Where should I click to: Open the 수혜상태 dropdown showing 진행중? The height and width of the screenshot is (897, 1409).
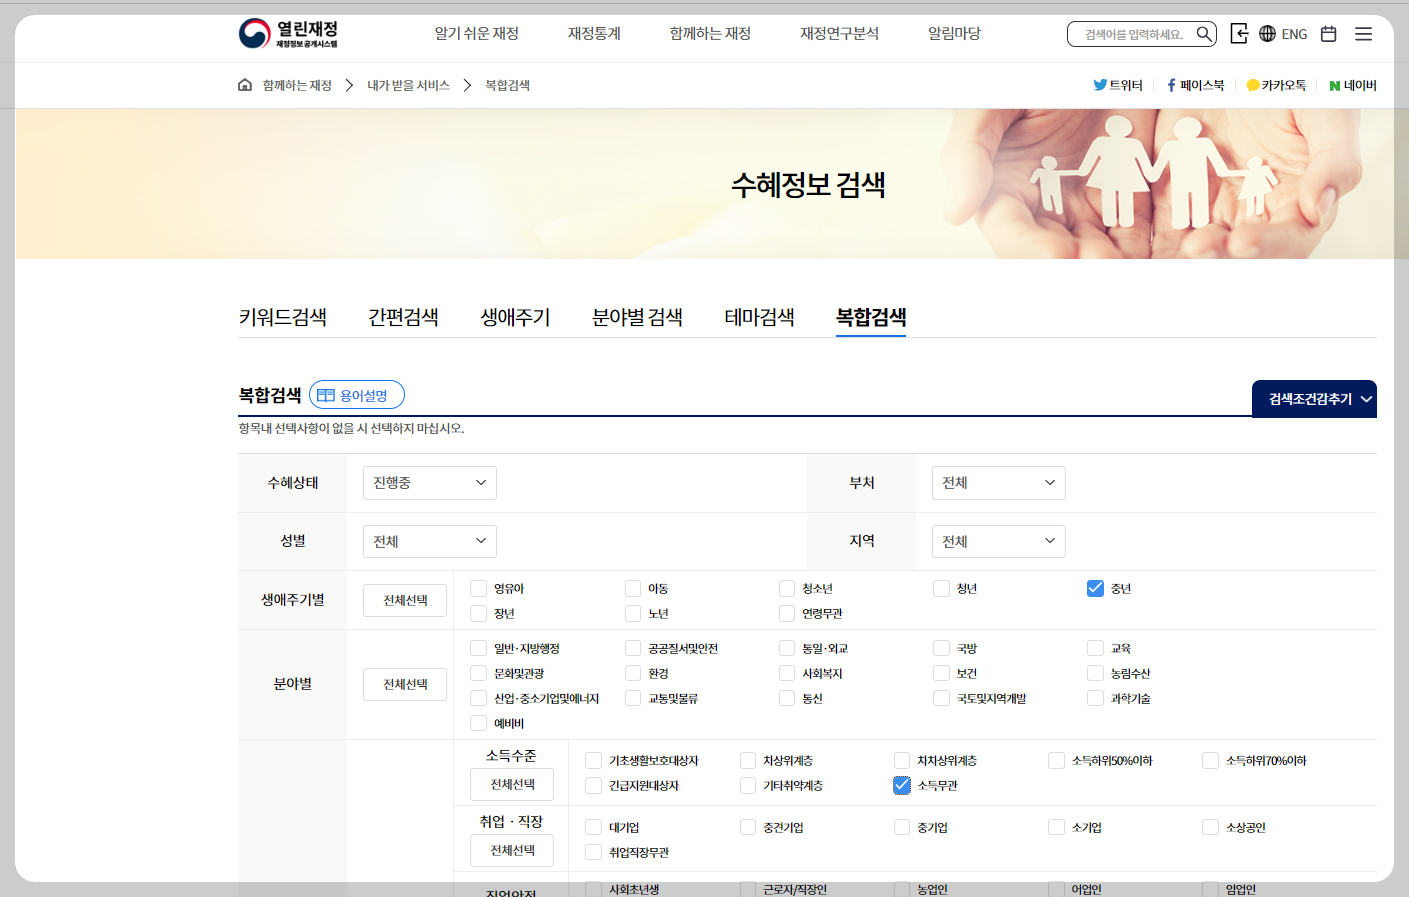tap(430, 483)
